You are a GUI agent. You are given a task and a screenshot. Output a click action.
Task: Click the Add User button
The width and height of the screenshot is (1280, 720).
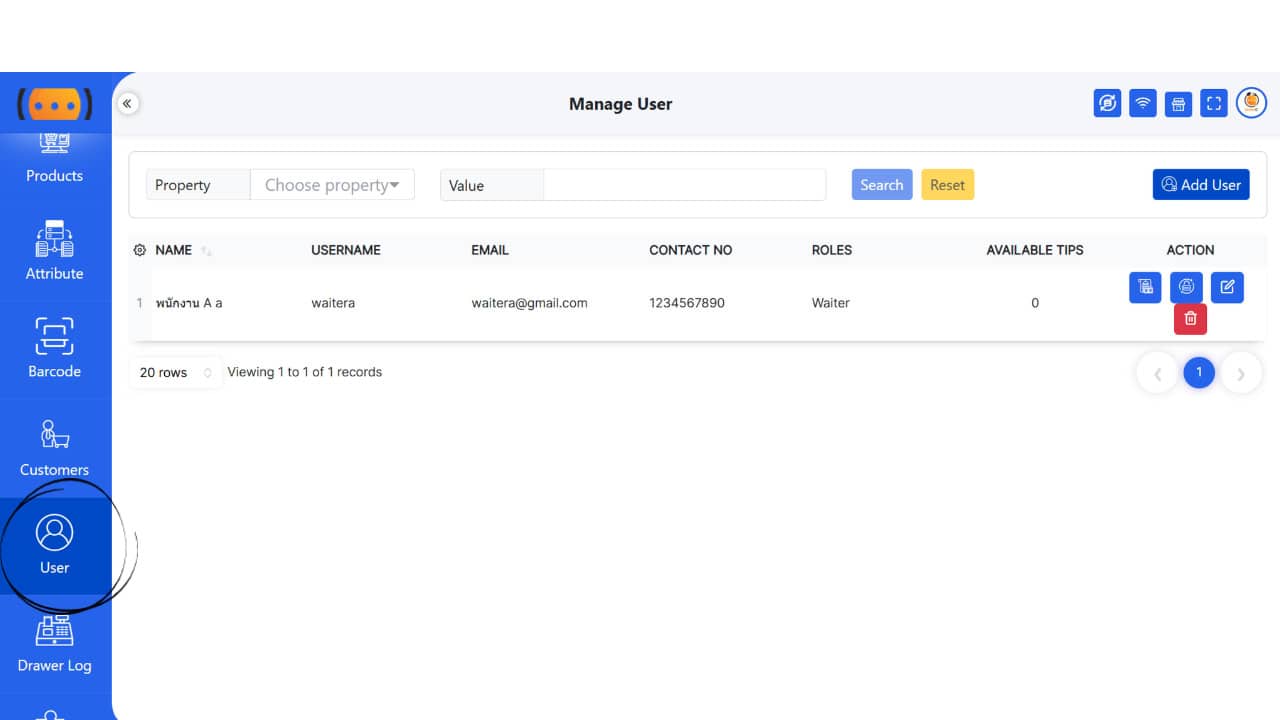pyautogui.click(x=1200, y=185)
